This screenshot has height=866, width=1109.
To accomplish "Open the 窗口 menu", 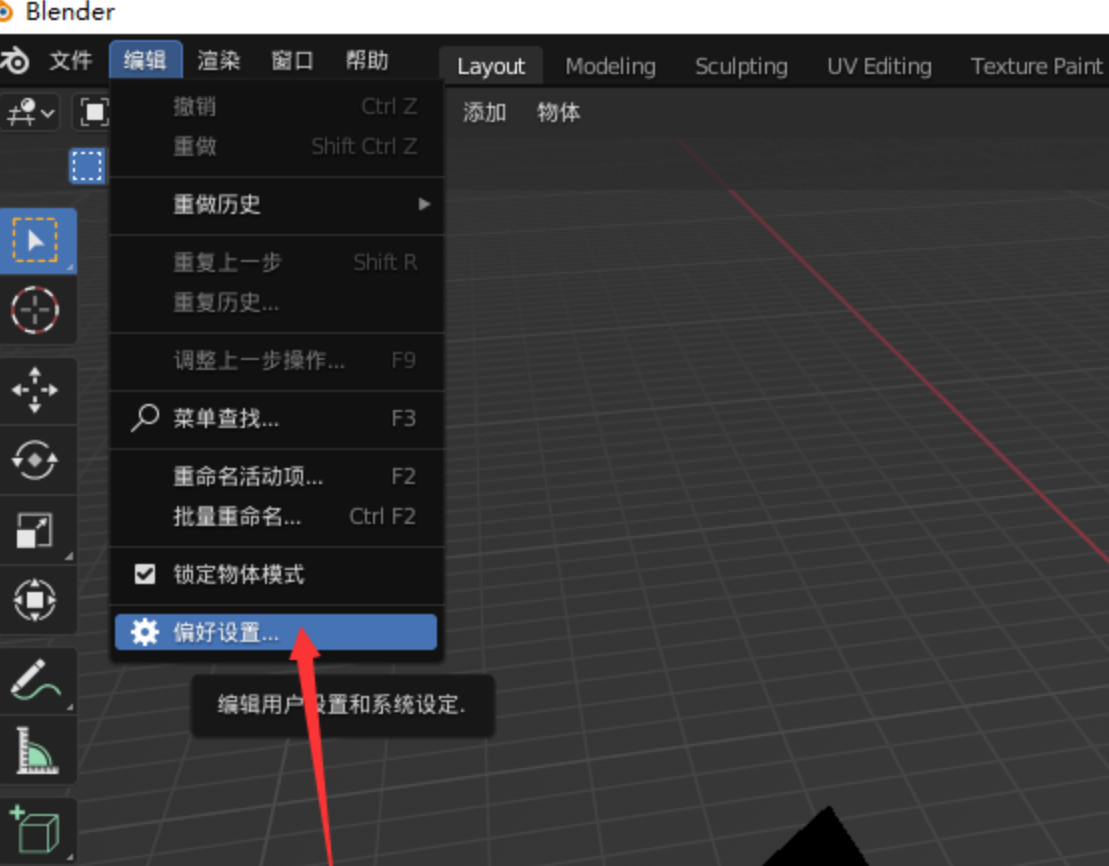I will pyautogui.click(x=293, y=61).
